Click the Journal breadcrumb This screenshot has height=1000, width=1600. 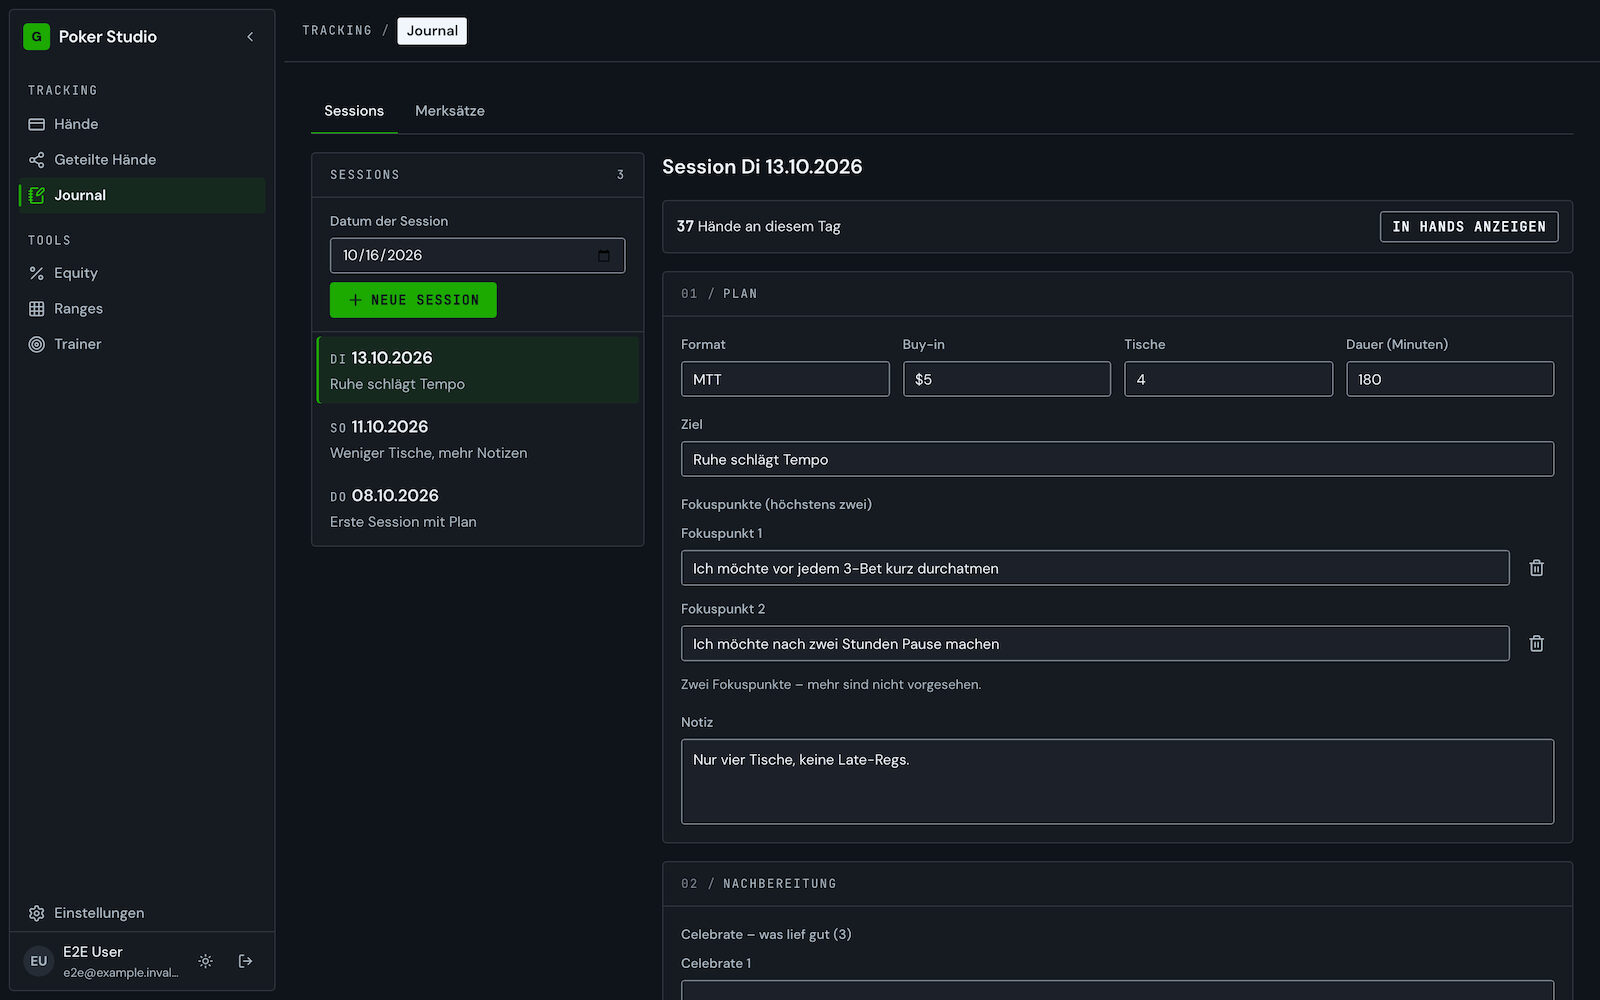pos(432,31)
